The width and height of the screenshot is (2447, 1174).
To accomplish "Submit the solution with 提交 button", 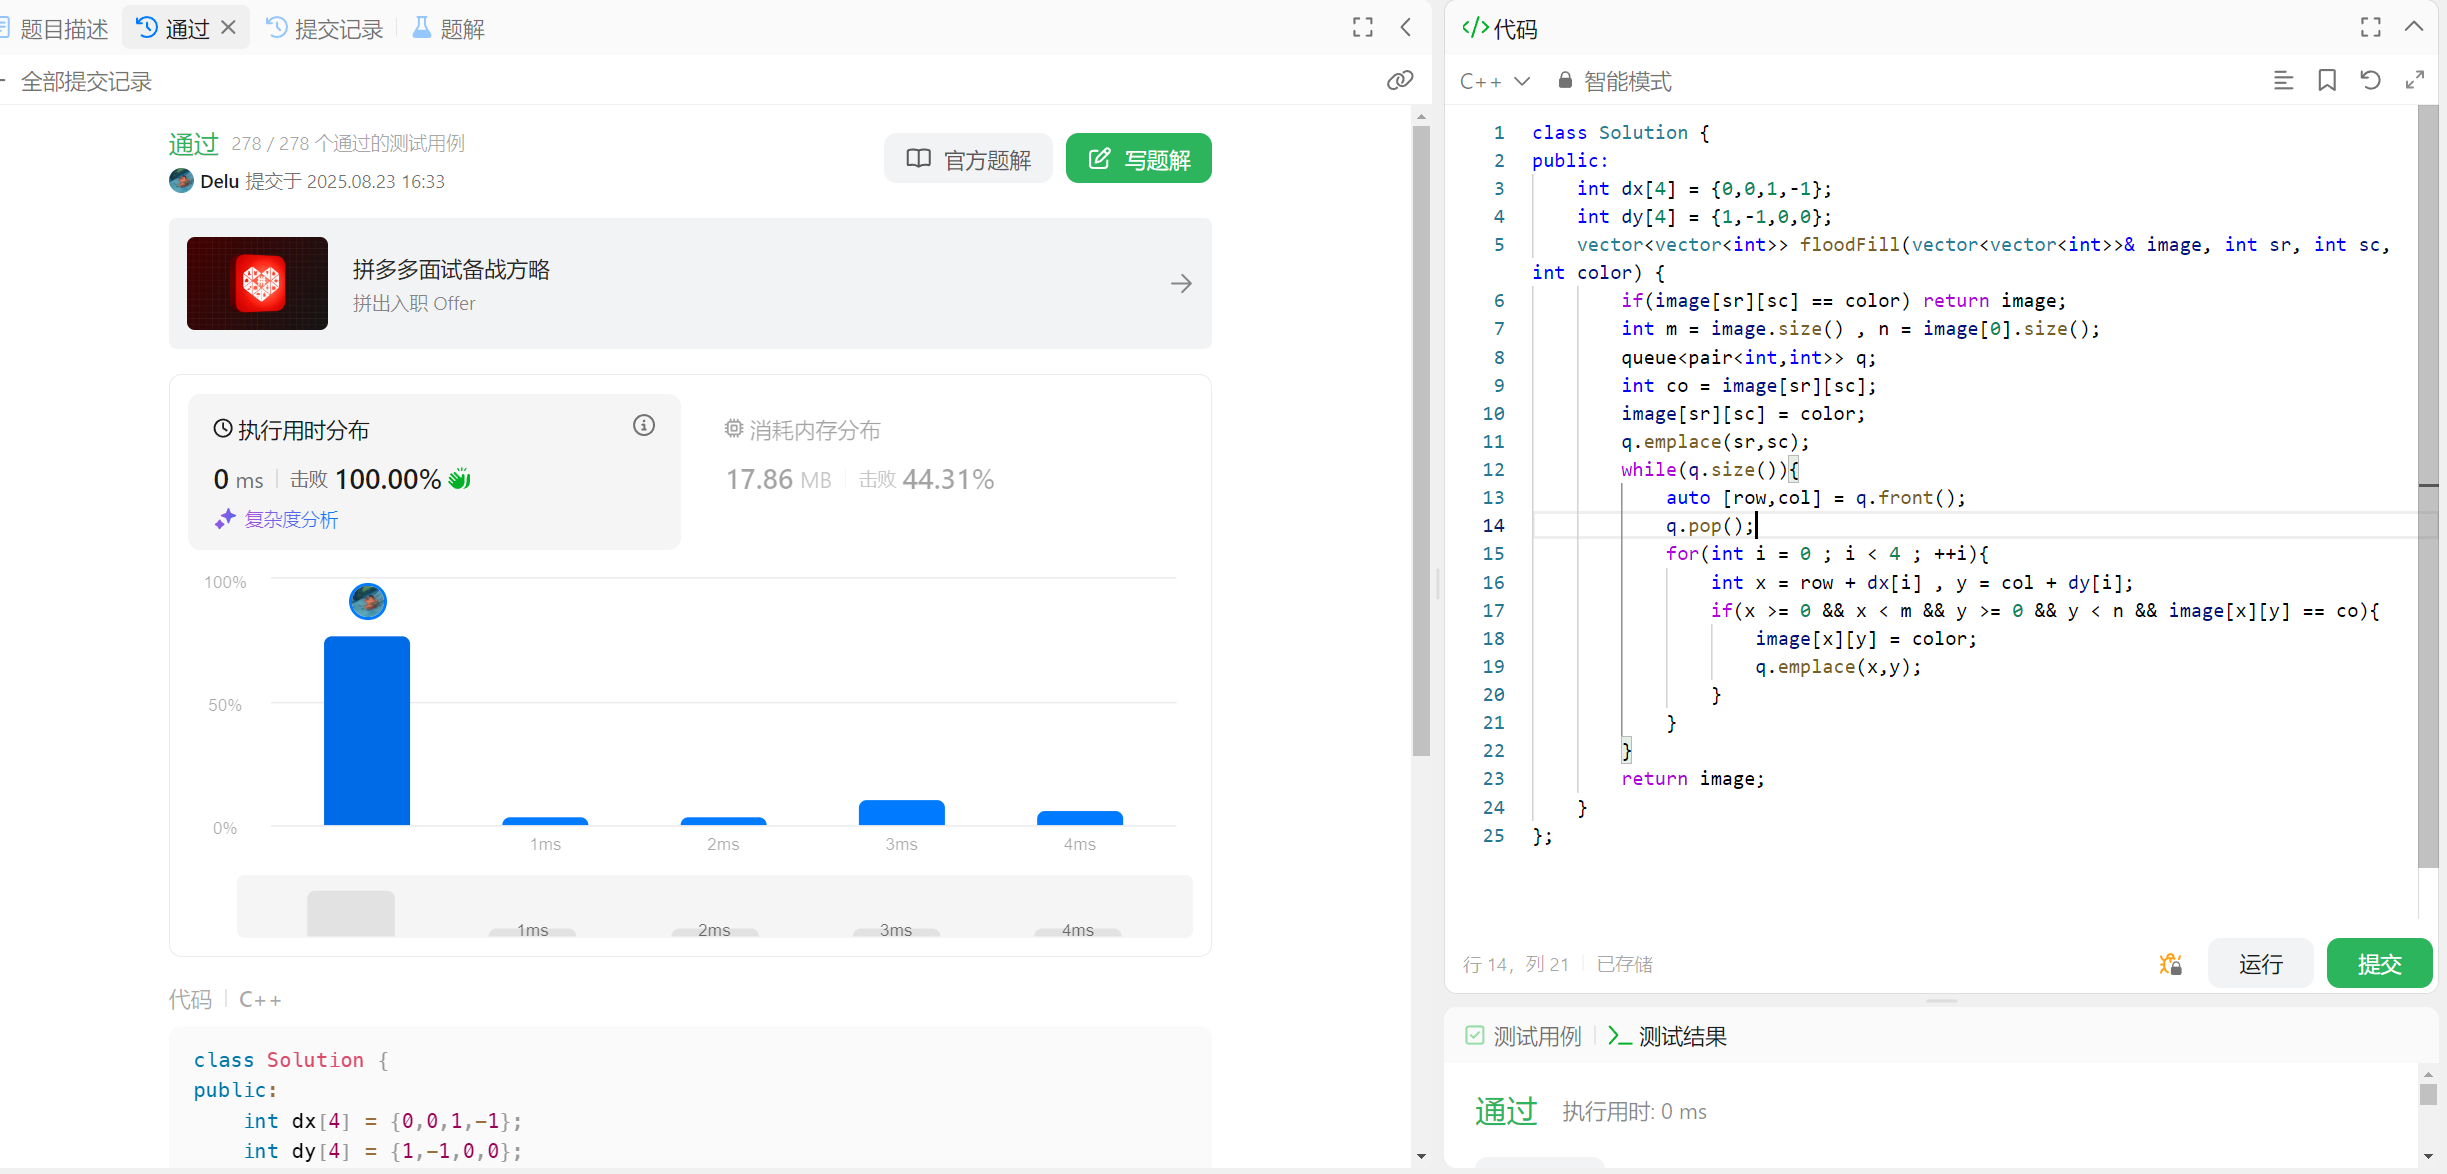I will [x=2379, y=964].
